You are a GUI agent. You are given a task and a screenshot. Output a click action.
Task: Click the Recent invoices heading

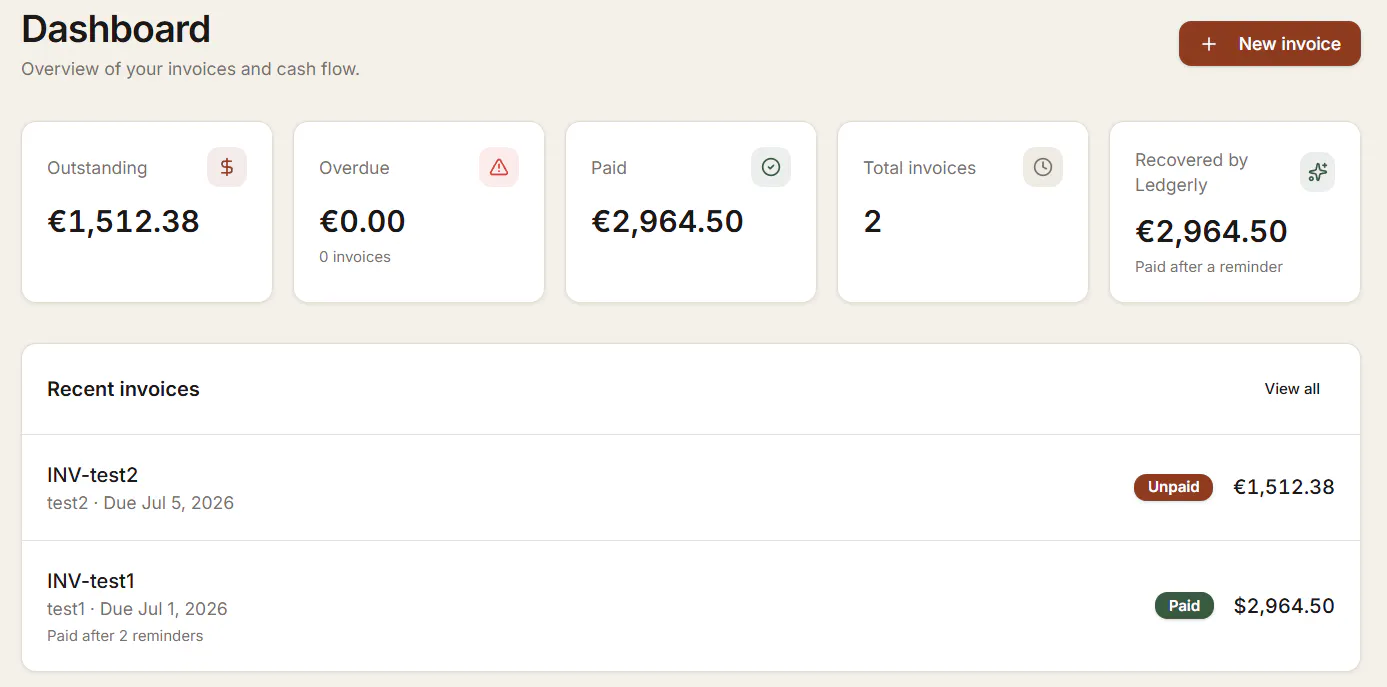[x=123, y=389]
